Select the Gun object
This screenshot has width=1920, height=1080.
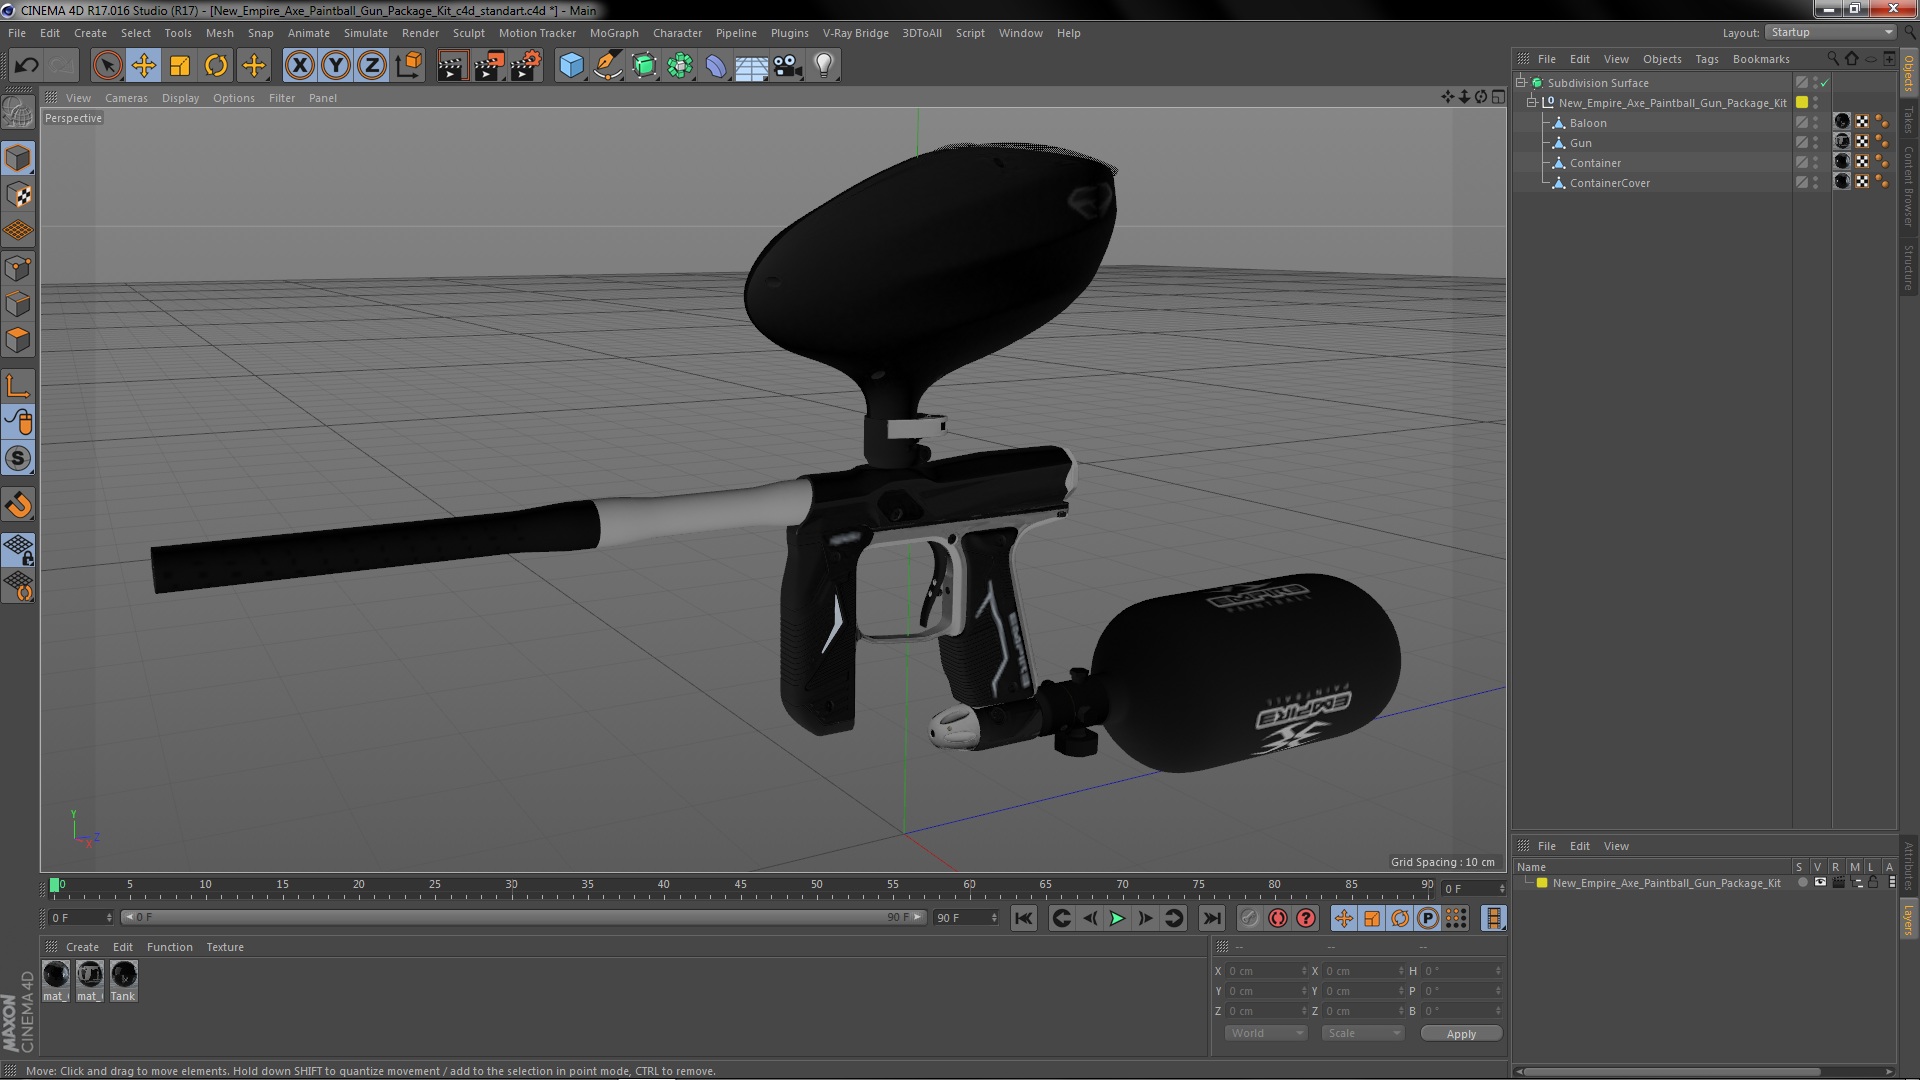click(x=1580, y=143)
